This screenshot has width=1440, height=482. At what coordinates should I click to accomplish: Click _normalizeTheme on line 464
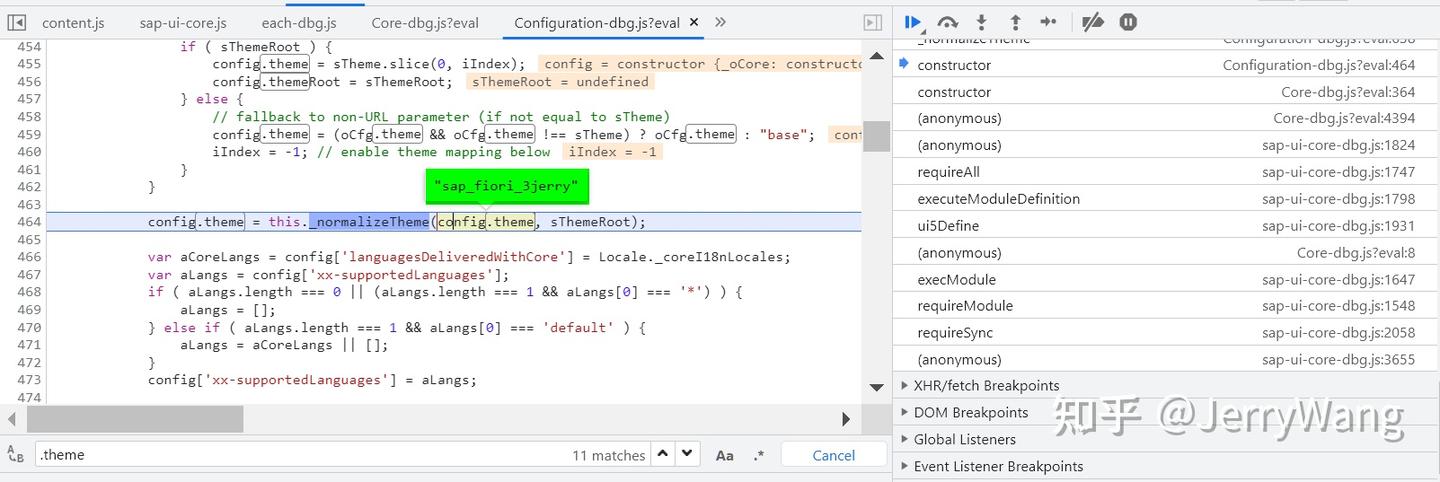(368, 222)
